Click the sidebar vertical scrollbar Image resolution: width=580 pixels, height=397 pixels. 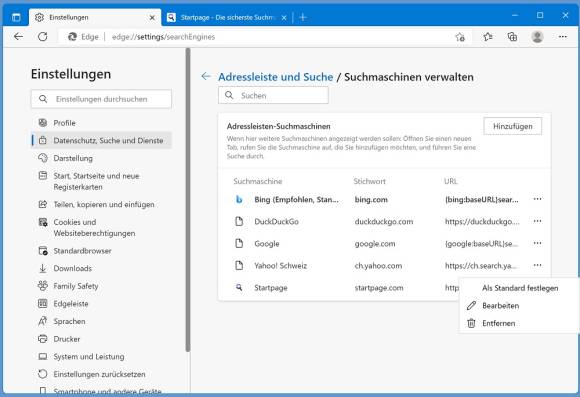[188, 200]
